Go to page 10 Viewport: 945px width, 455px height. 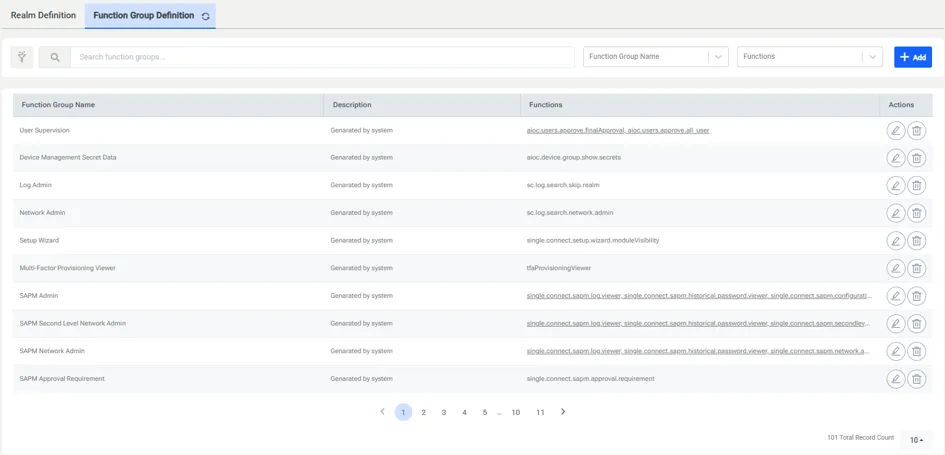tap(516, 412)
